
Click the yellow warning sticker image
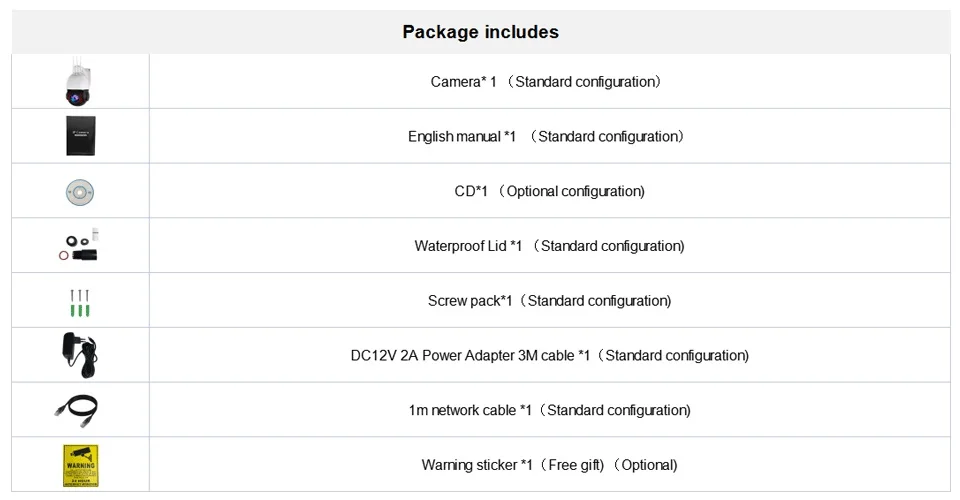pyautogui.click(x=80, y=465)
